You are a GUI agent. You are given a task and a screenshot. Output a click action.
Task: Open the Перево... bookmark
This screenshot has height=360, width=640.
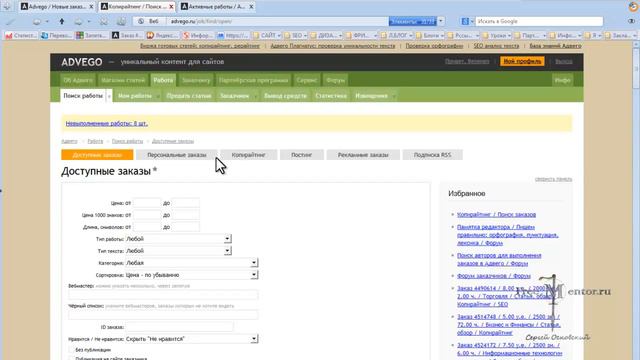56,36
